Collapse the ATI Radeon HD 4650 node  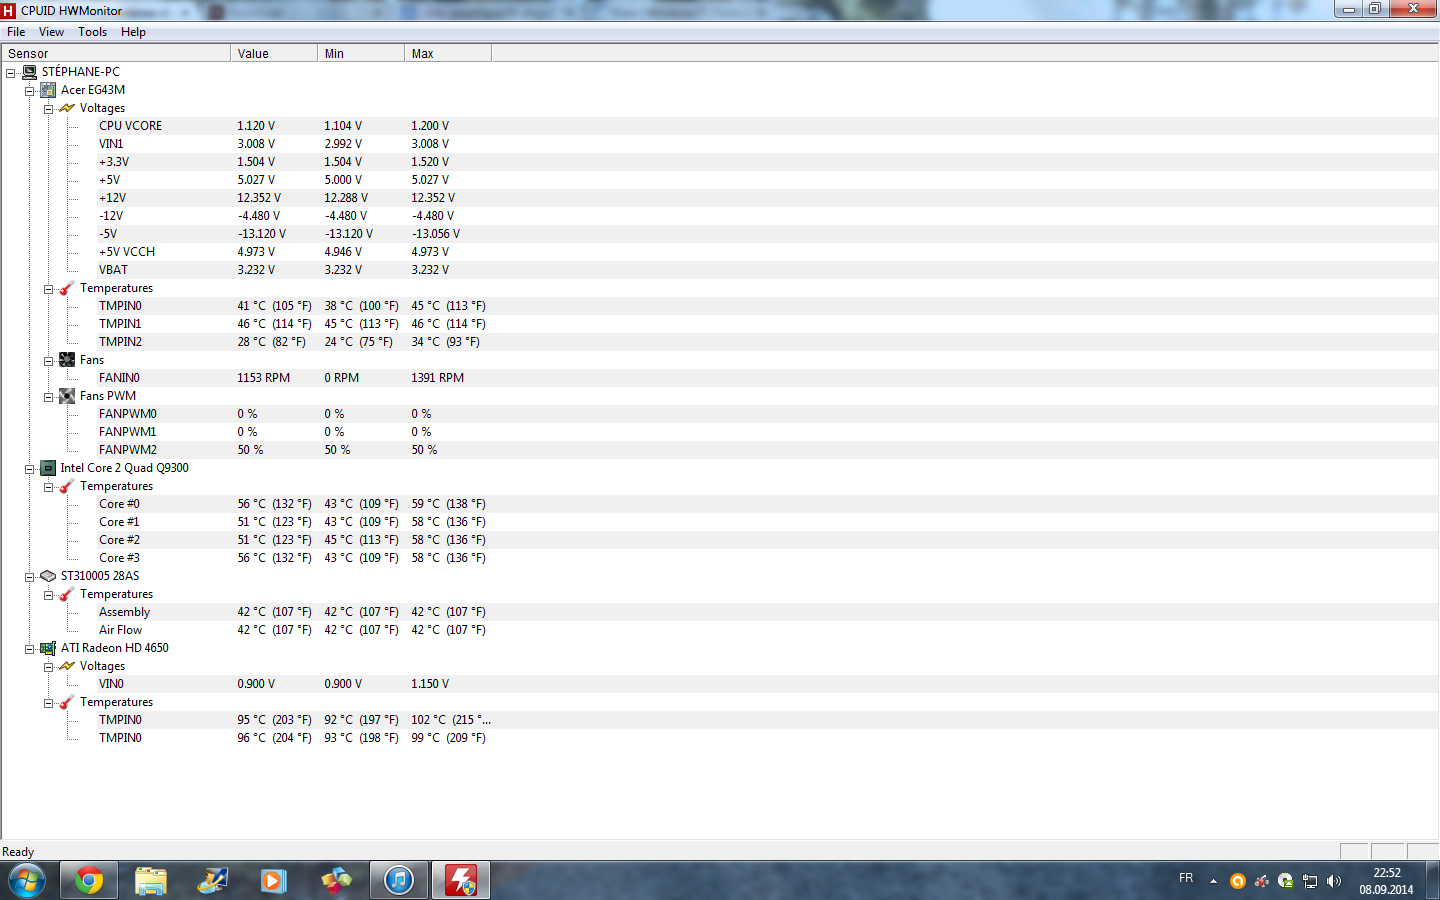(30, 649)
